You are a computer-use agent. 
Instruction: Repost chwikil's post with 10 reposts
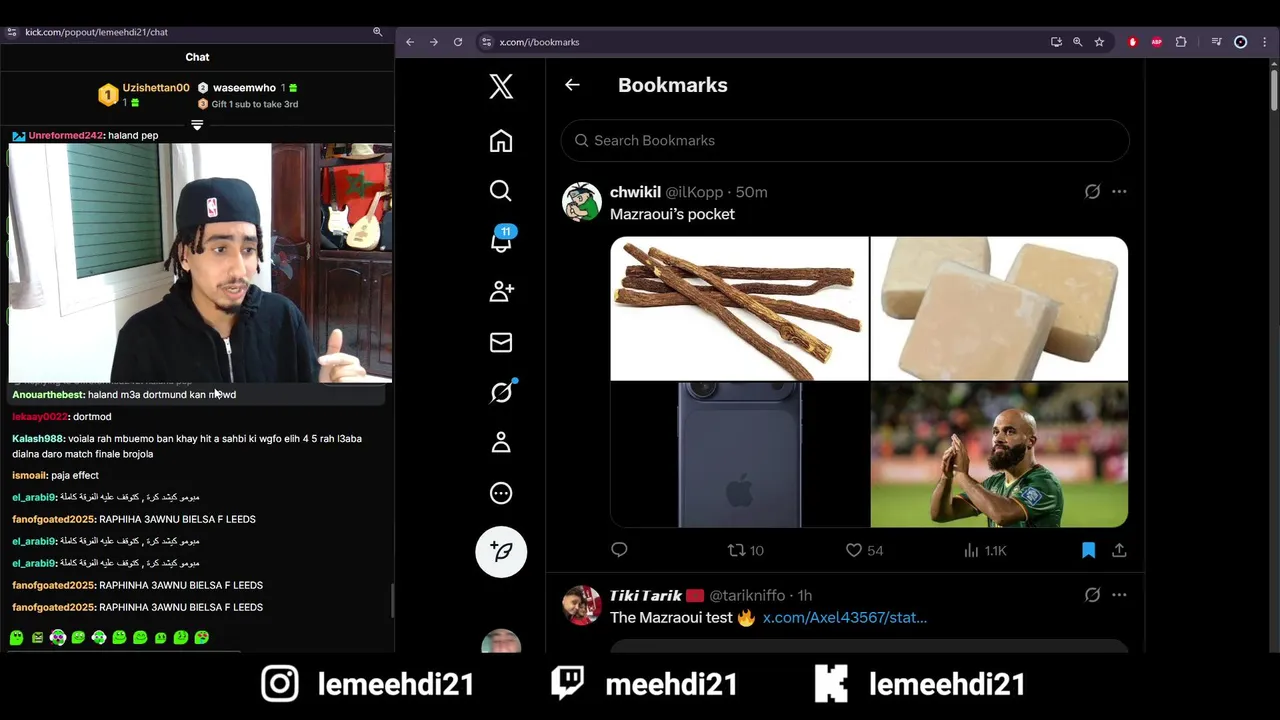click(x=745, y=550)
